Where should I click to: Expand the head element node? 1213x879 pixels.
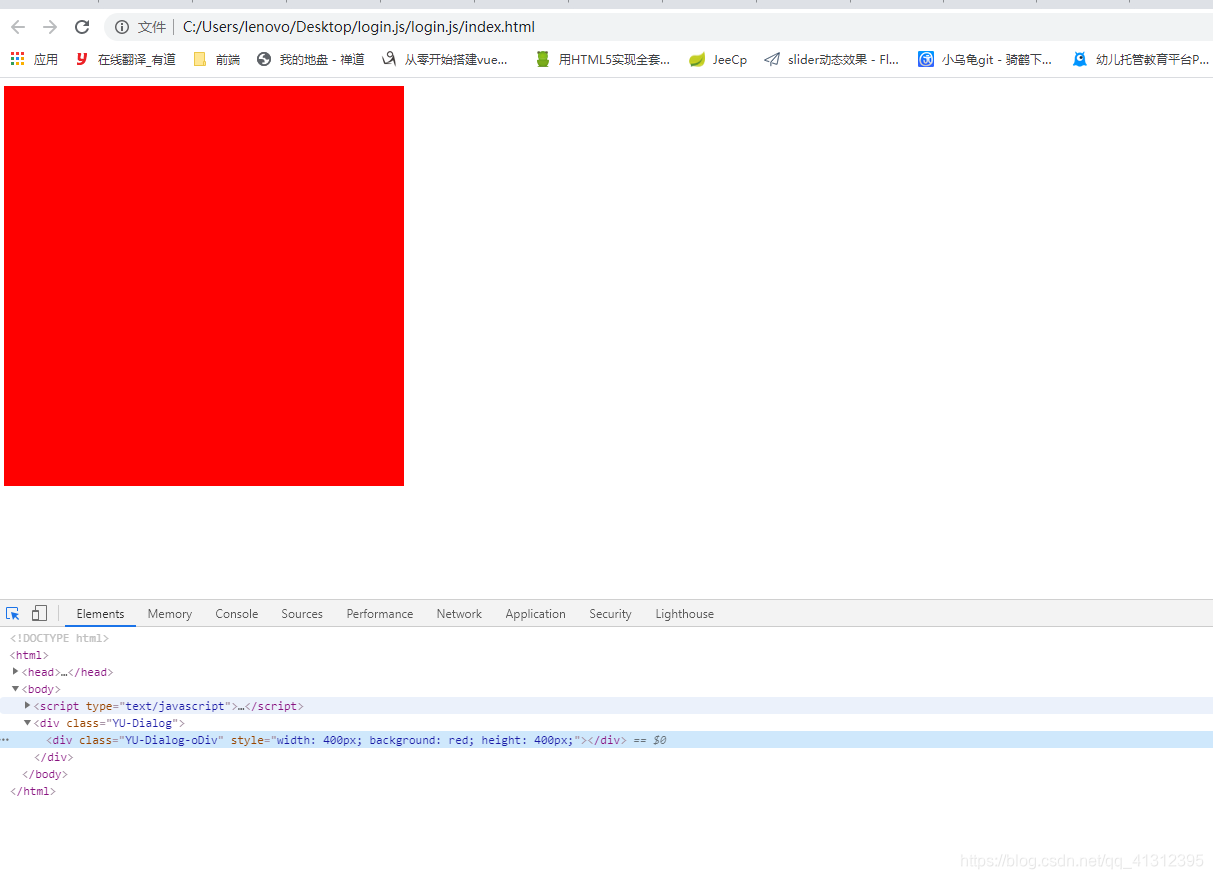click(x=16, y=672)
